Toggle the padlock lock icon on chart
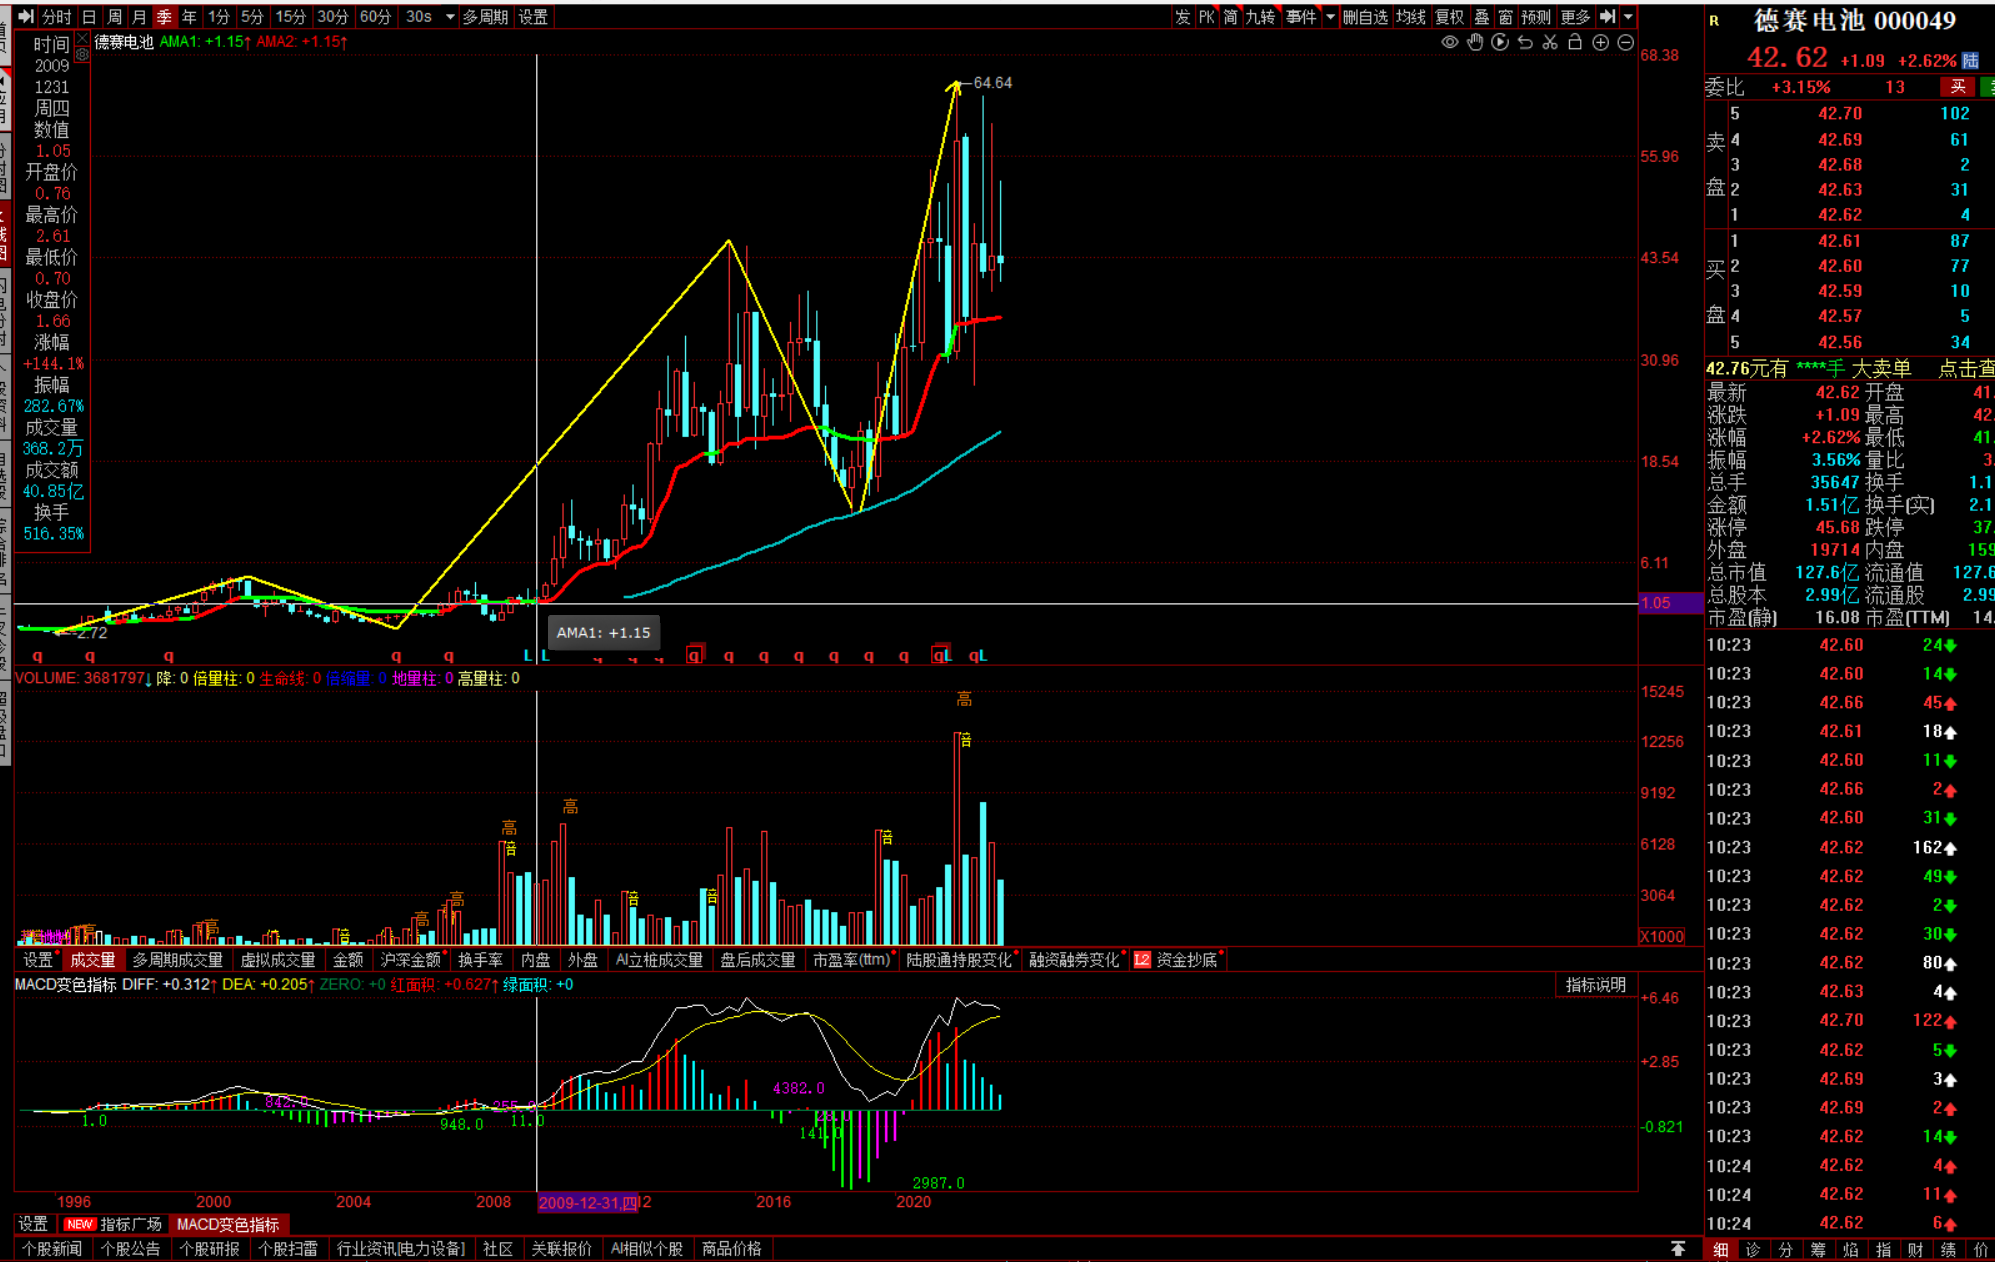 point(1574,42)
